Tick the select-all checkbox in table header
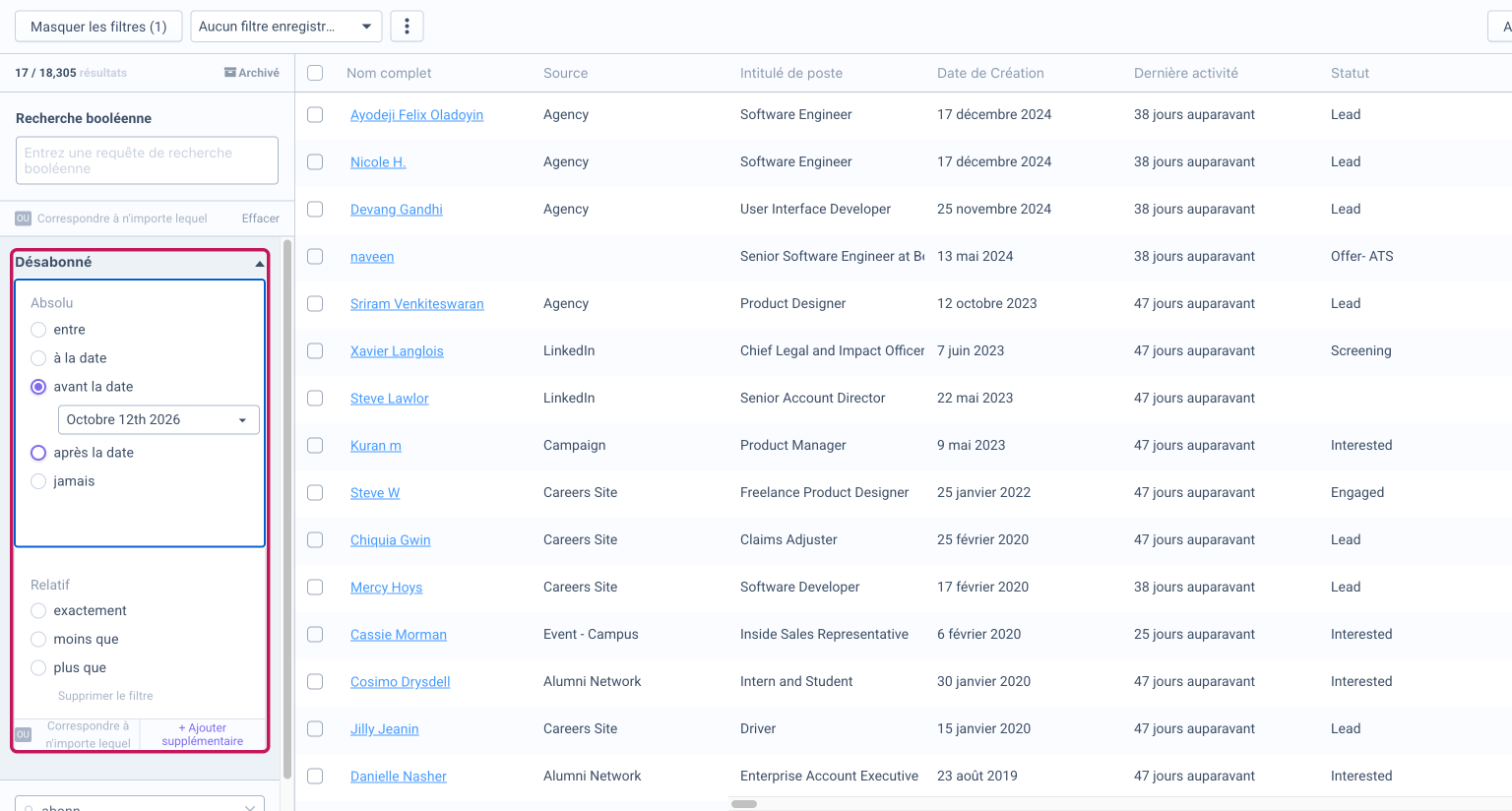Screen dimensions: 1512x811 point(315,73)
